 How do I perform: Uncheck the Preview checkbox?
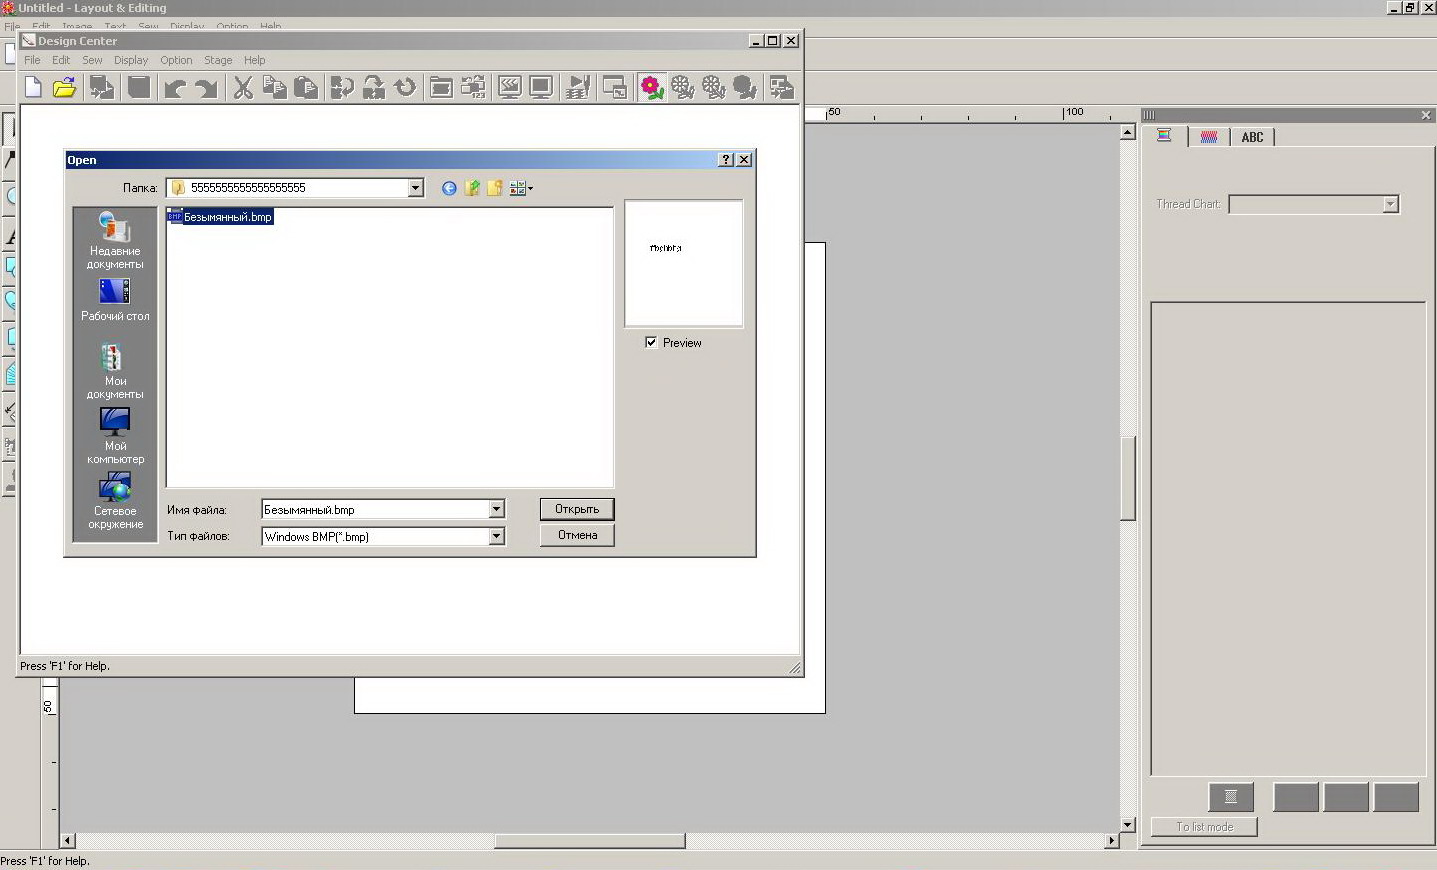pos(651,342)
